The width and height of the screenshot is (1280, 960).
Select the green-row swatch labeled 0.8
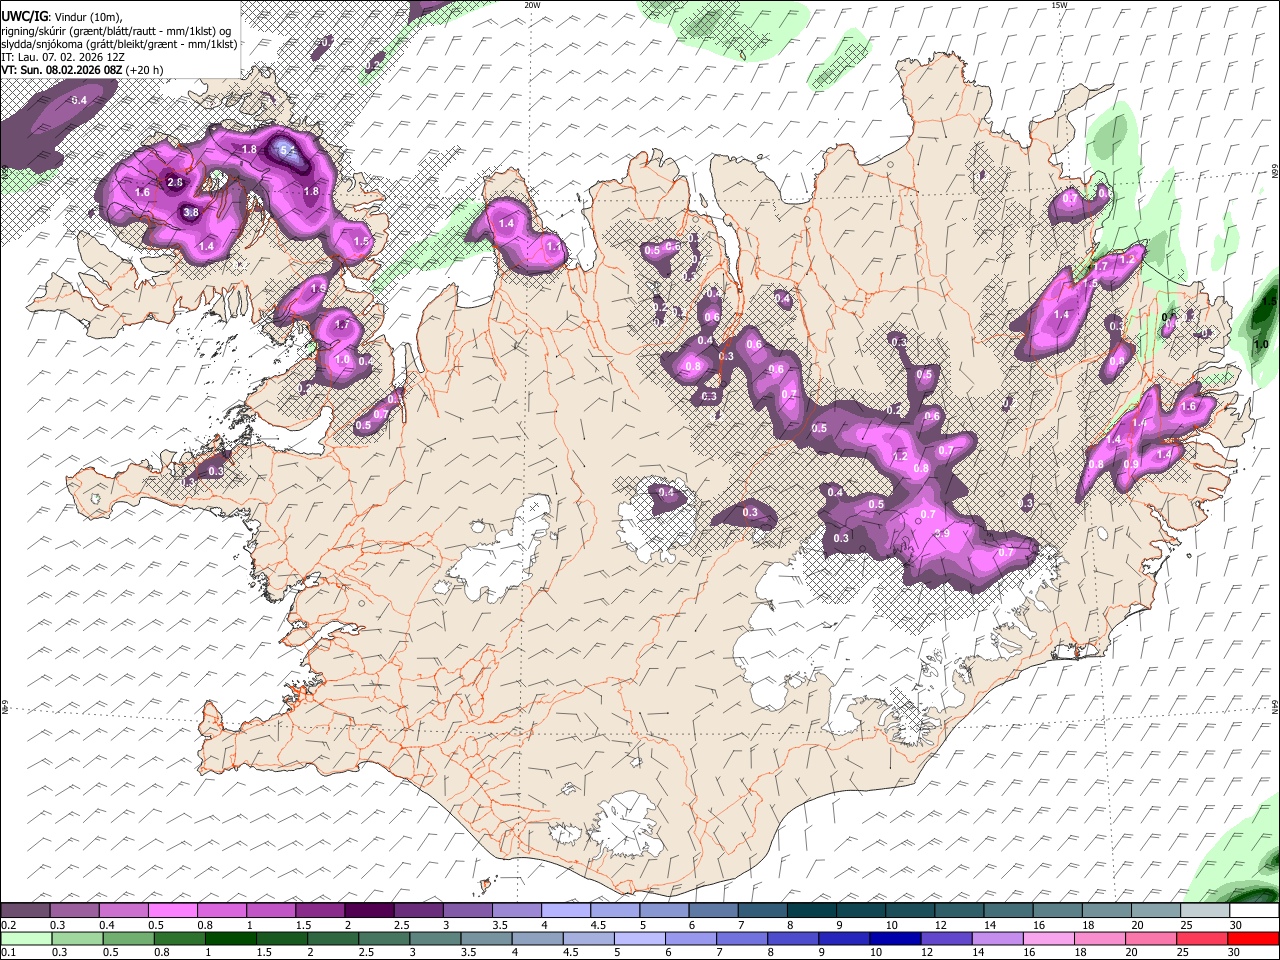coord(179,938)
